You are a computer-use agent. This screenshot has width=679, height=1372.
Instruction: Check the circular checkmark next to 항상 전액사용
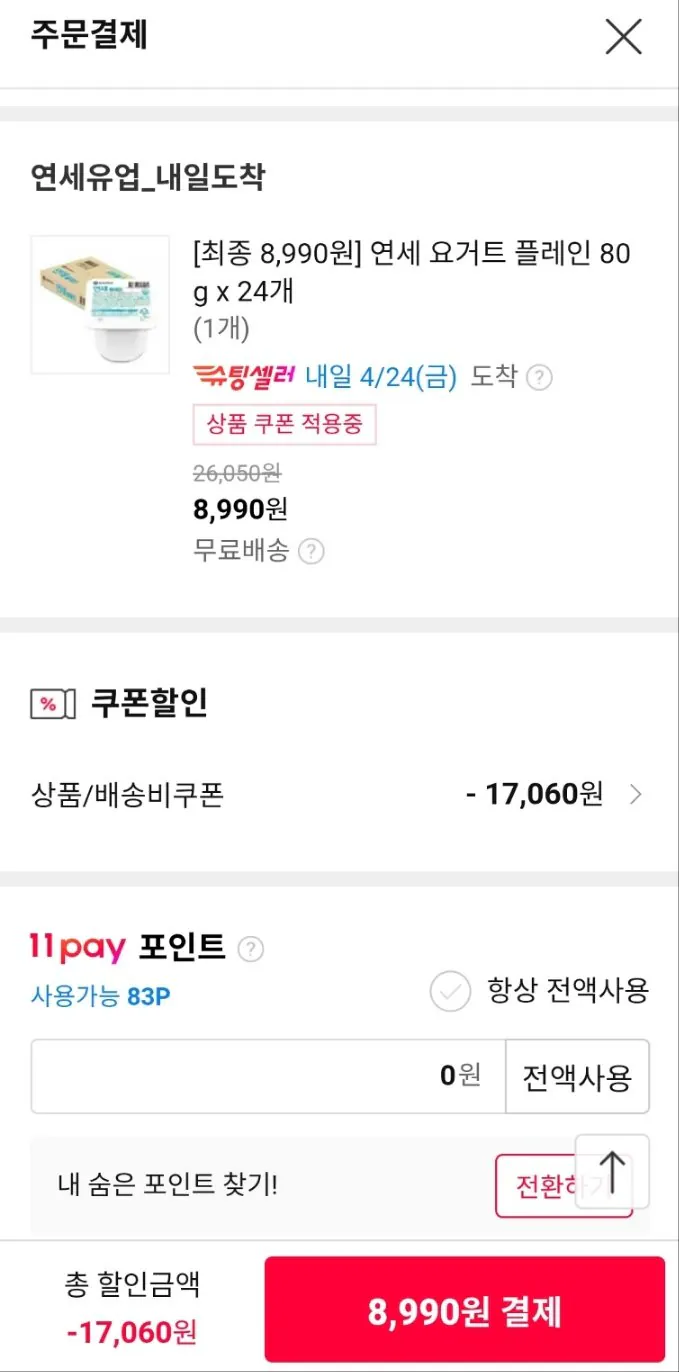(451, 992)
